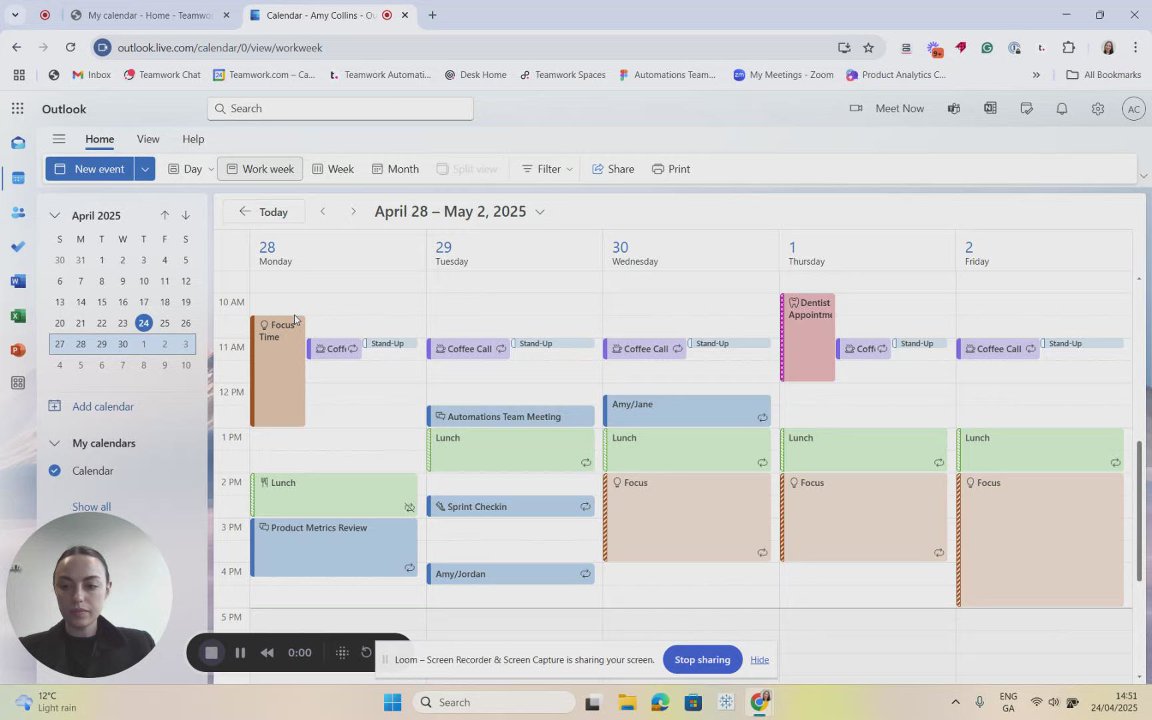The image size is (1152, 720).
Task: Bookmark this page with star icon
Action: pyautogui.click(x=868, y=48)
